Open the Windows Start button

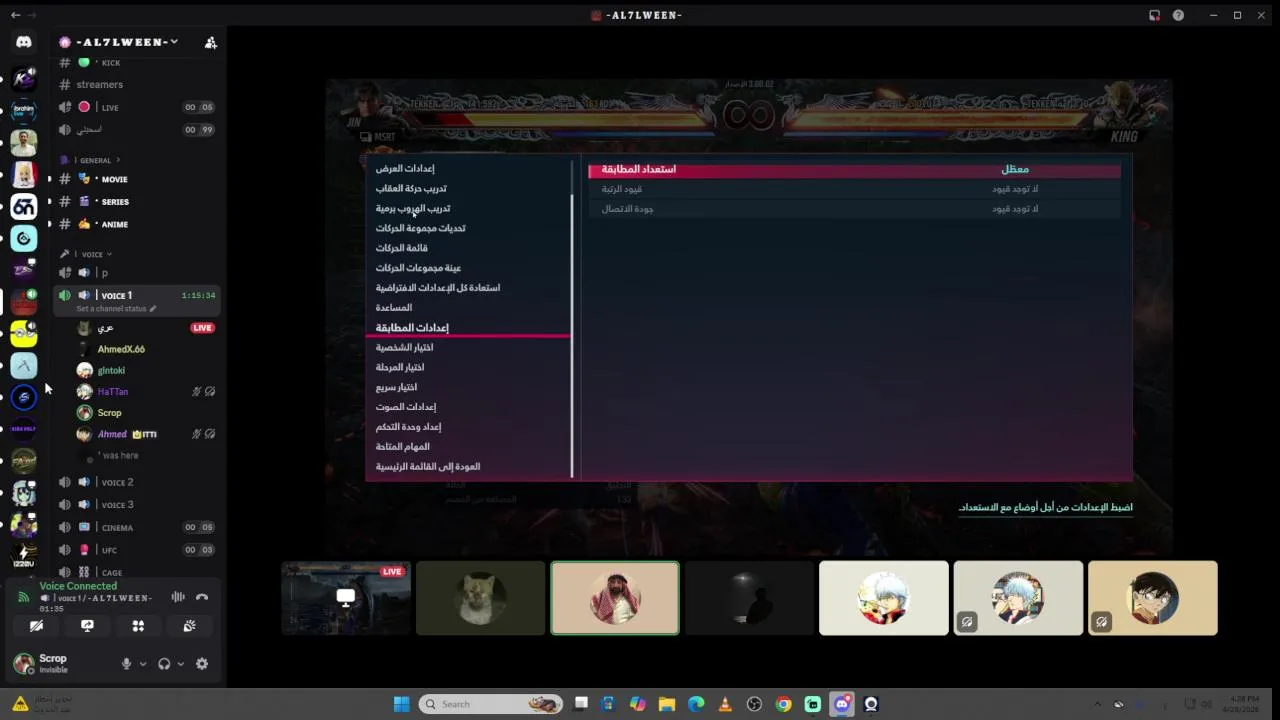point(402,704)
